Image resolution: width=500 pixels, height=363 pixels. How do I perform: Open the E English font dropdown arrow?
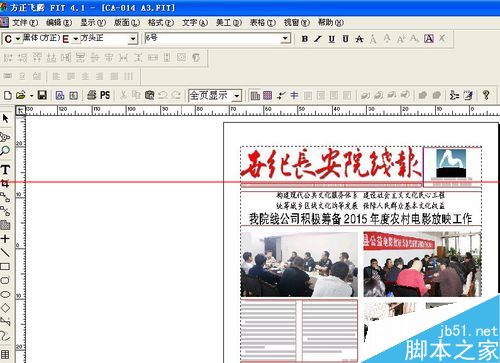pos(76,39)
